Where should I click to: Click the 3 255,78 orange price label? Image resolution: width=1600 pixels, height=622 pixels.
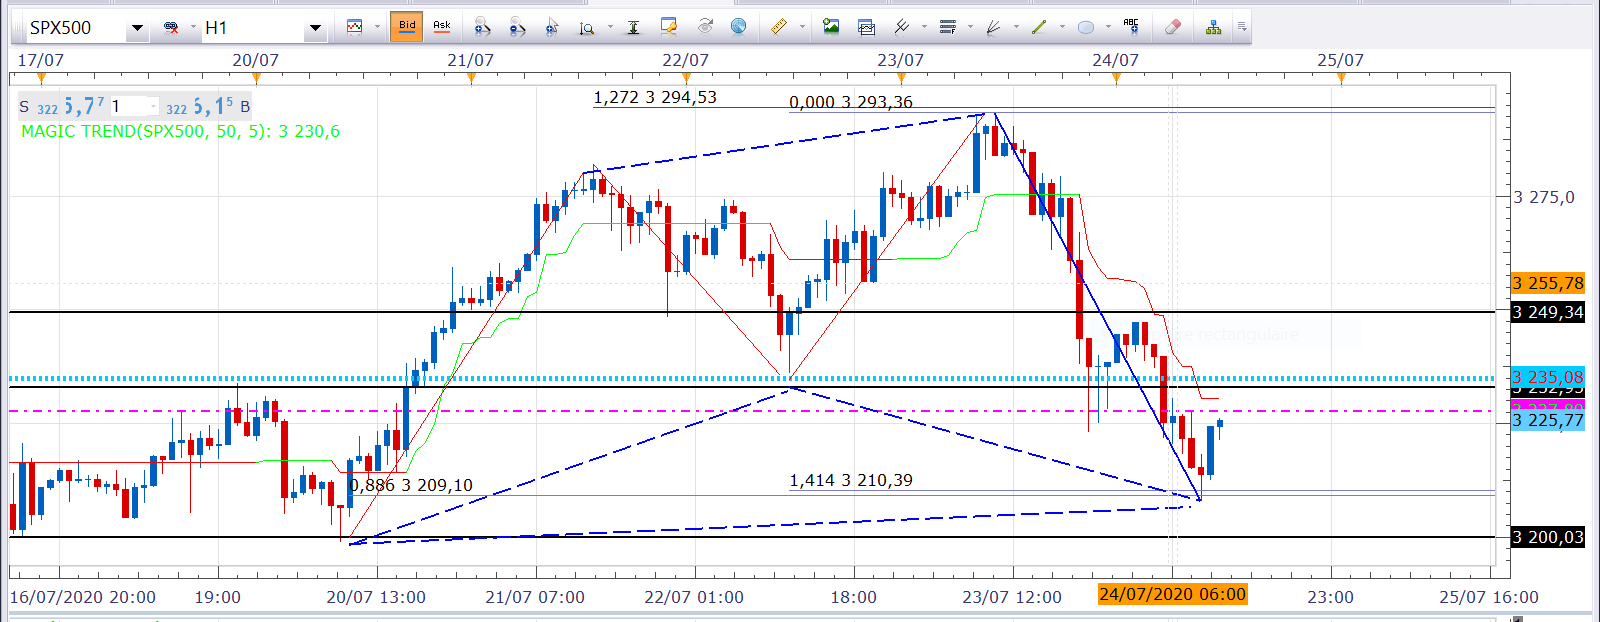[1548, 283]
